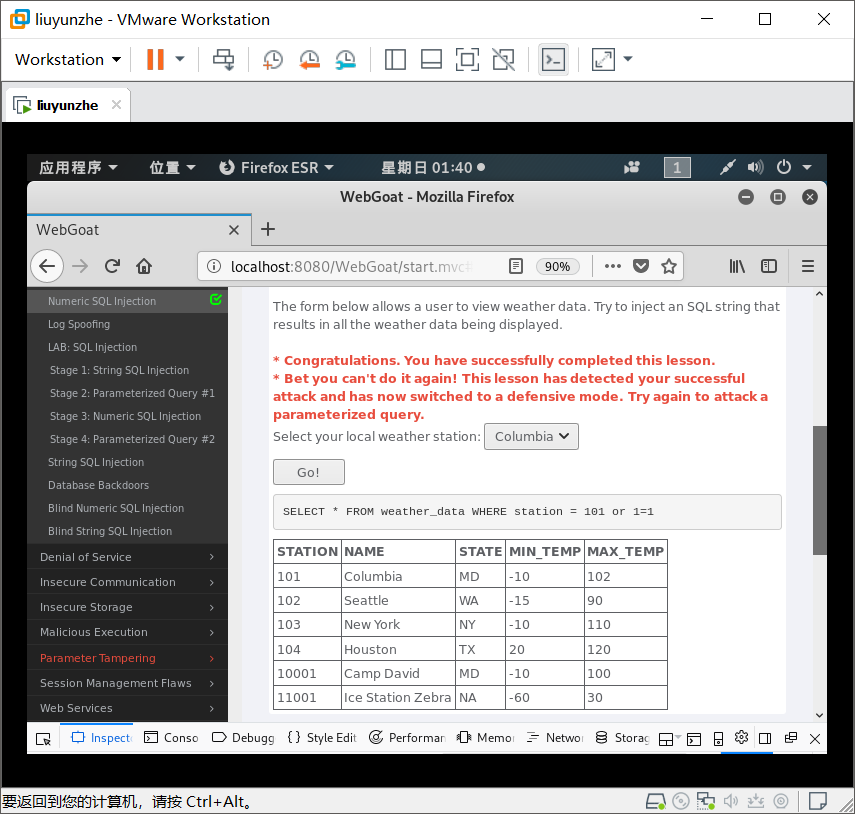The height and width of the screenshot is (814, 855).
Task: Open the Workstation menu
Action: [68, 59]
